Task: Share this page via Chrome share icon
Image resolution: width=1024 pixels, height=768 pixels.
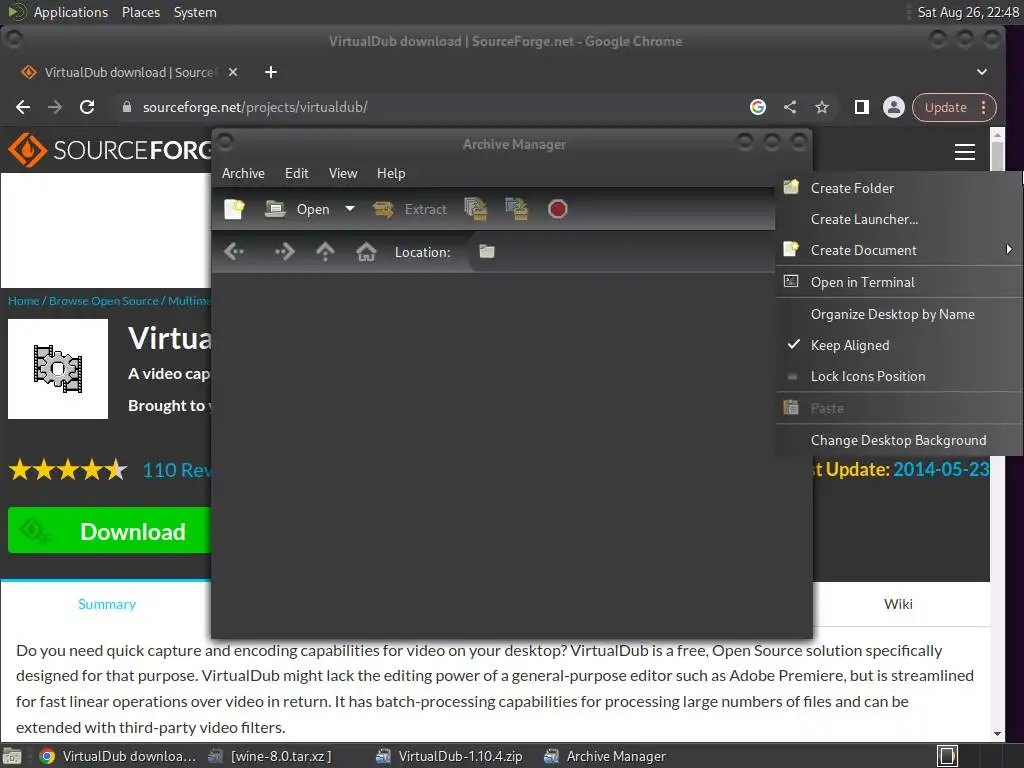Action: click(790, 107)
